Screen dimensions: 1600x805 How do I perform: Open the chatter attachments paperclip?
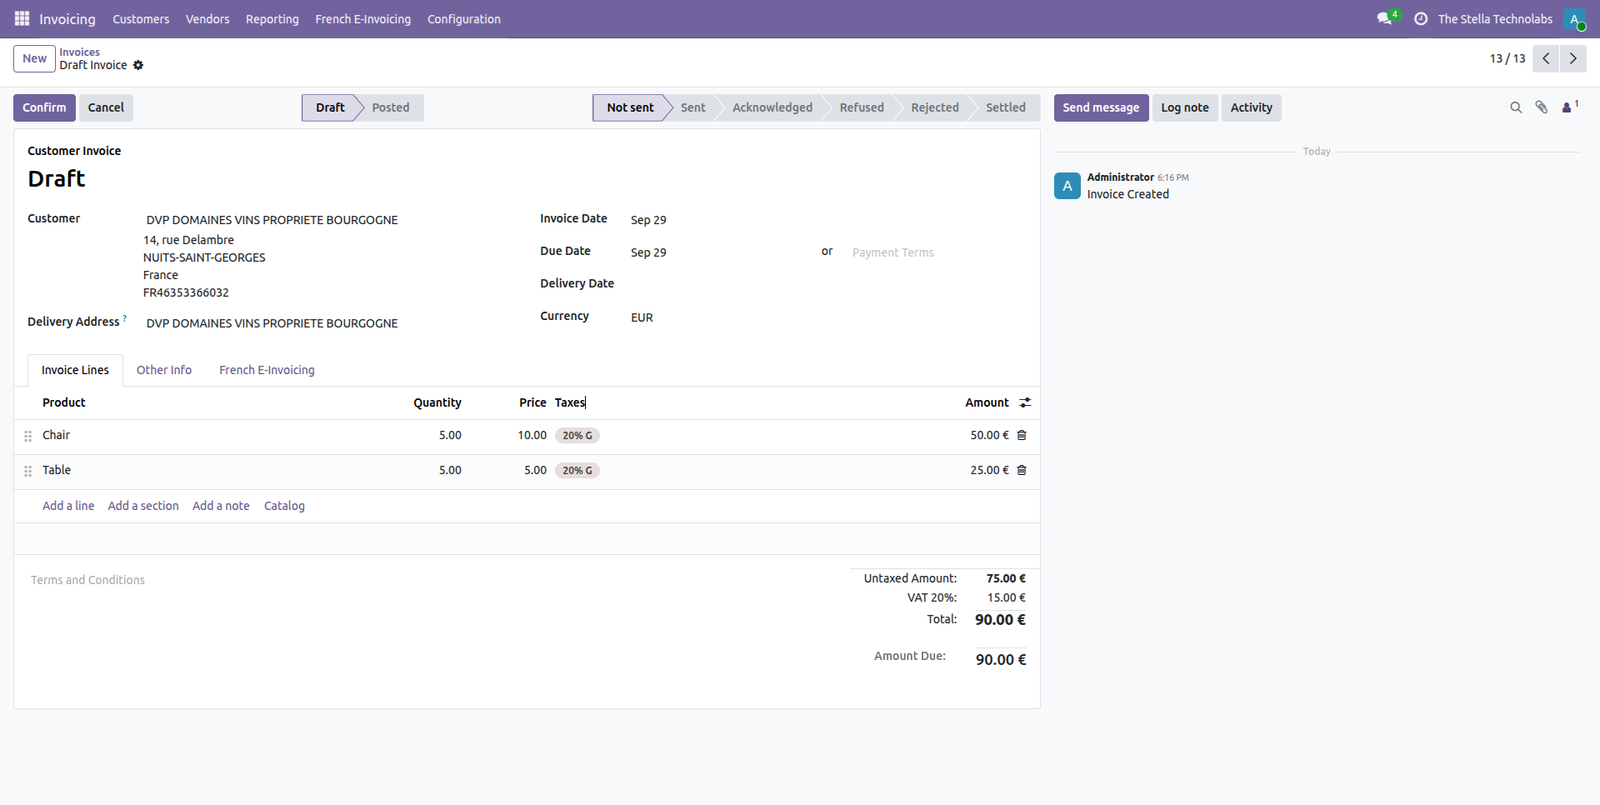1542,107
